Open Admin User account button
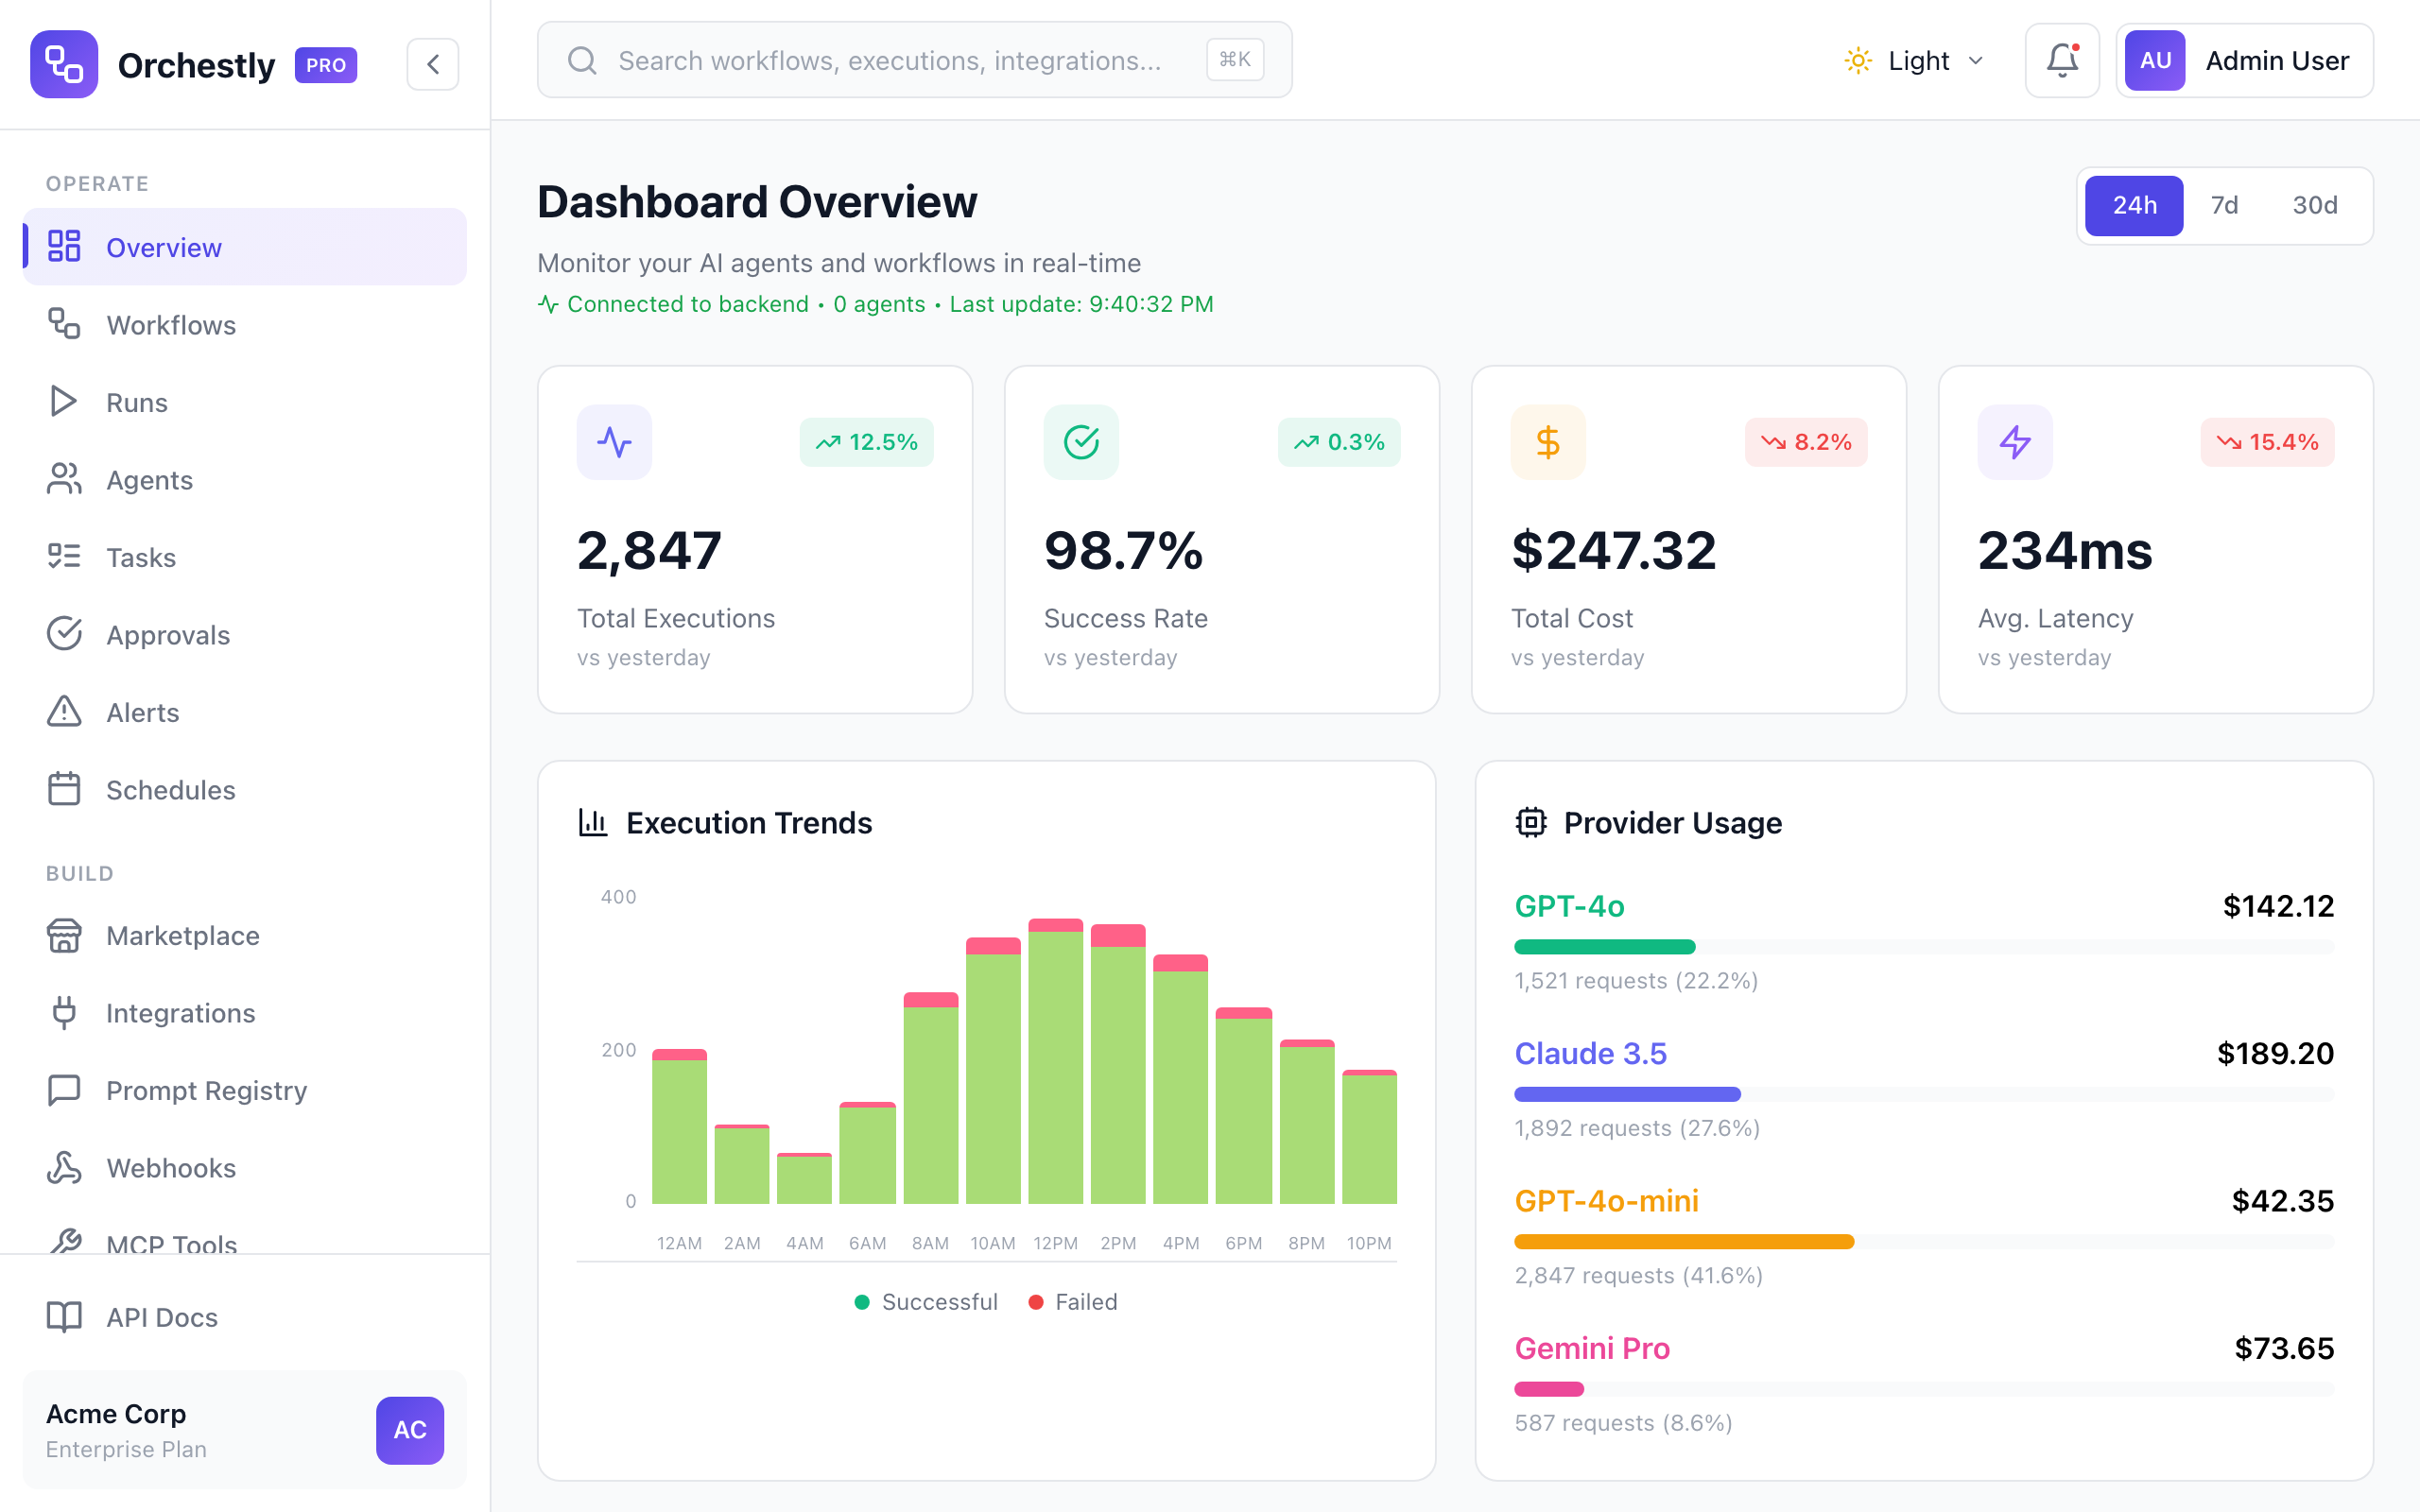2420x1512 pixels. coord(2244,61)
